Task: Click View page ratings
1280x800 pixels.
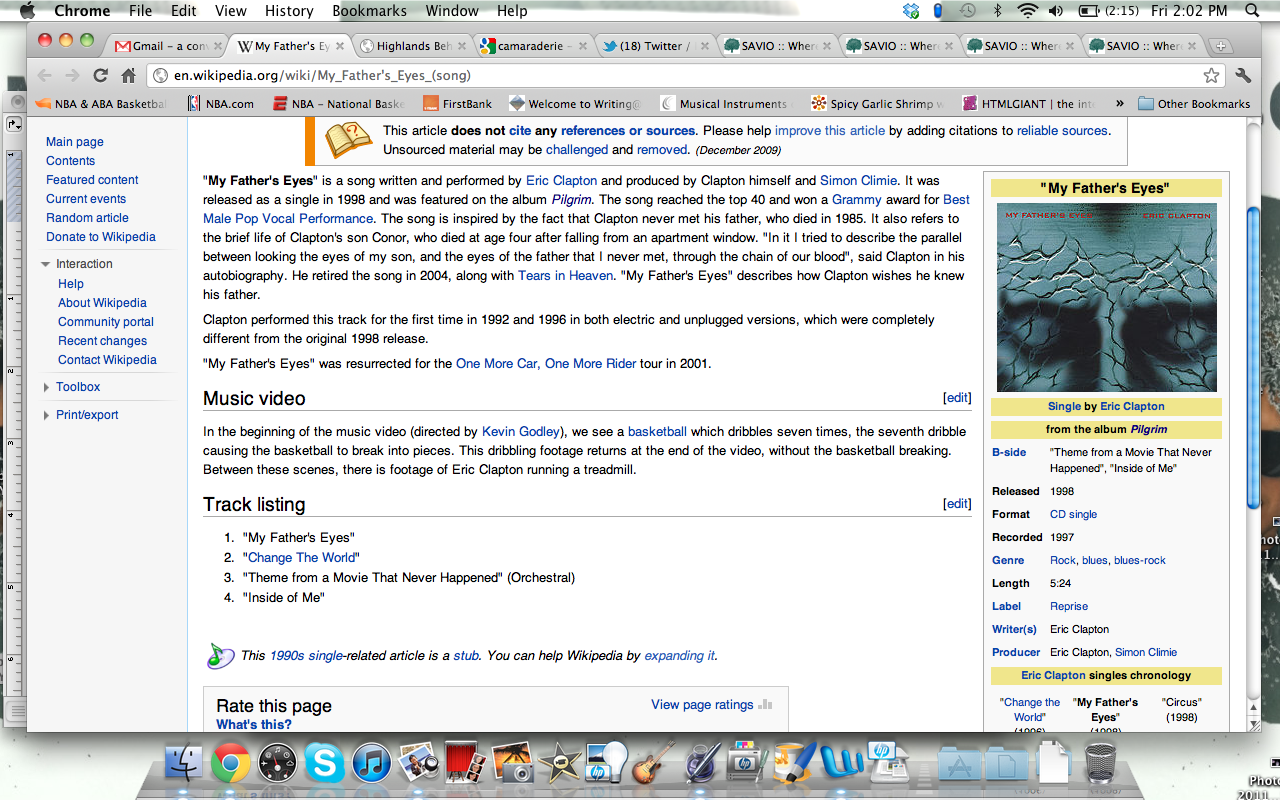Action: 702,705
